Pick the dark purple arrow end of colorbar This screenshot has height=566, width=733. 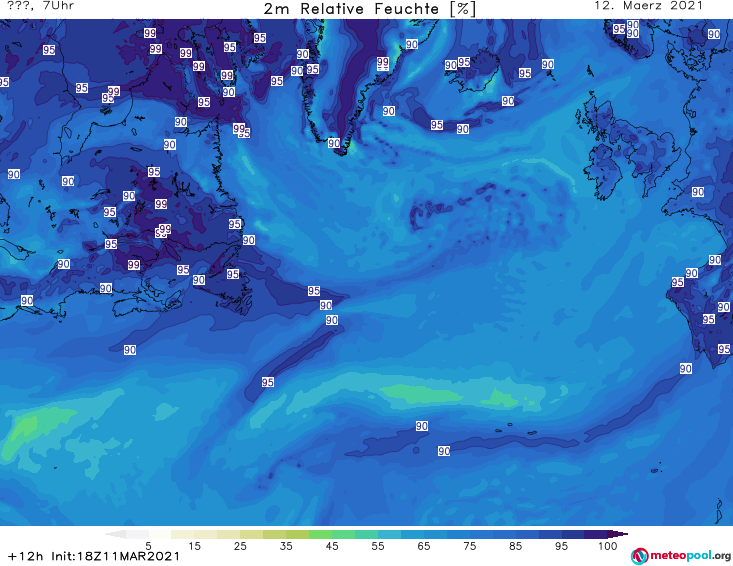click(x=618, y=534)
